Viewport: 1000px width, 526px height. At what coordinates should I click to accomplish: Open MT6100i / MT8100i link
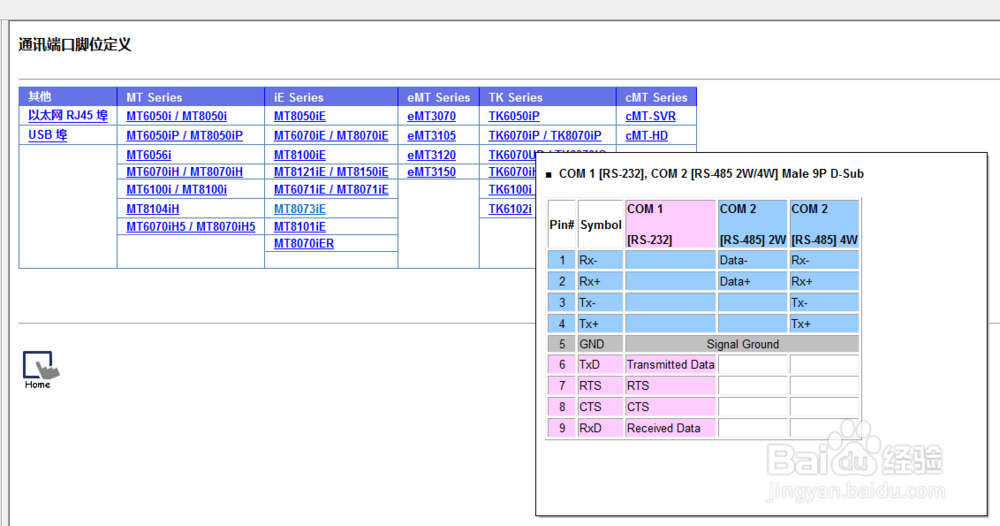pyautogui.click(x=177, y=189)
